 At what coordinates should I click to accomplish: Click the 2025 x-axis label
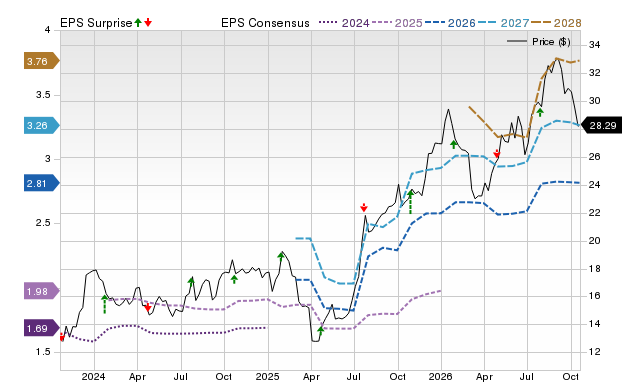coord(267,376)
